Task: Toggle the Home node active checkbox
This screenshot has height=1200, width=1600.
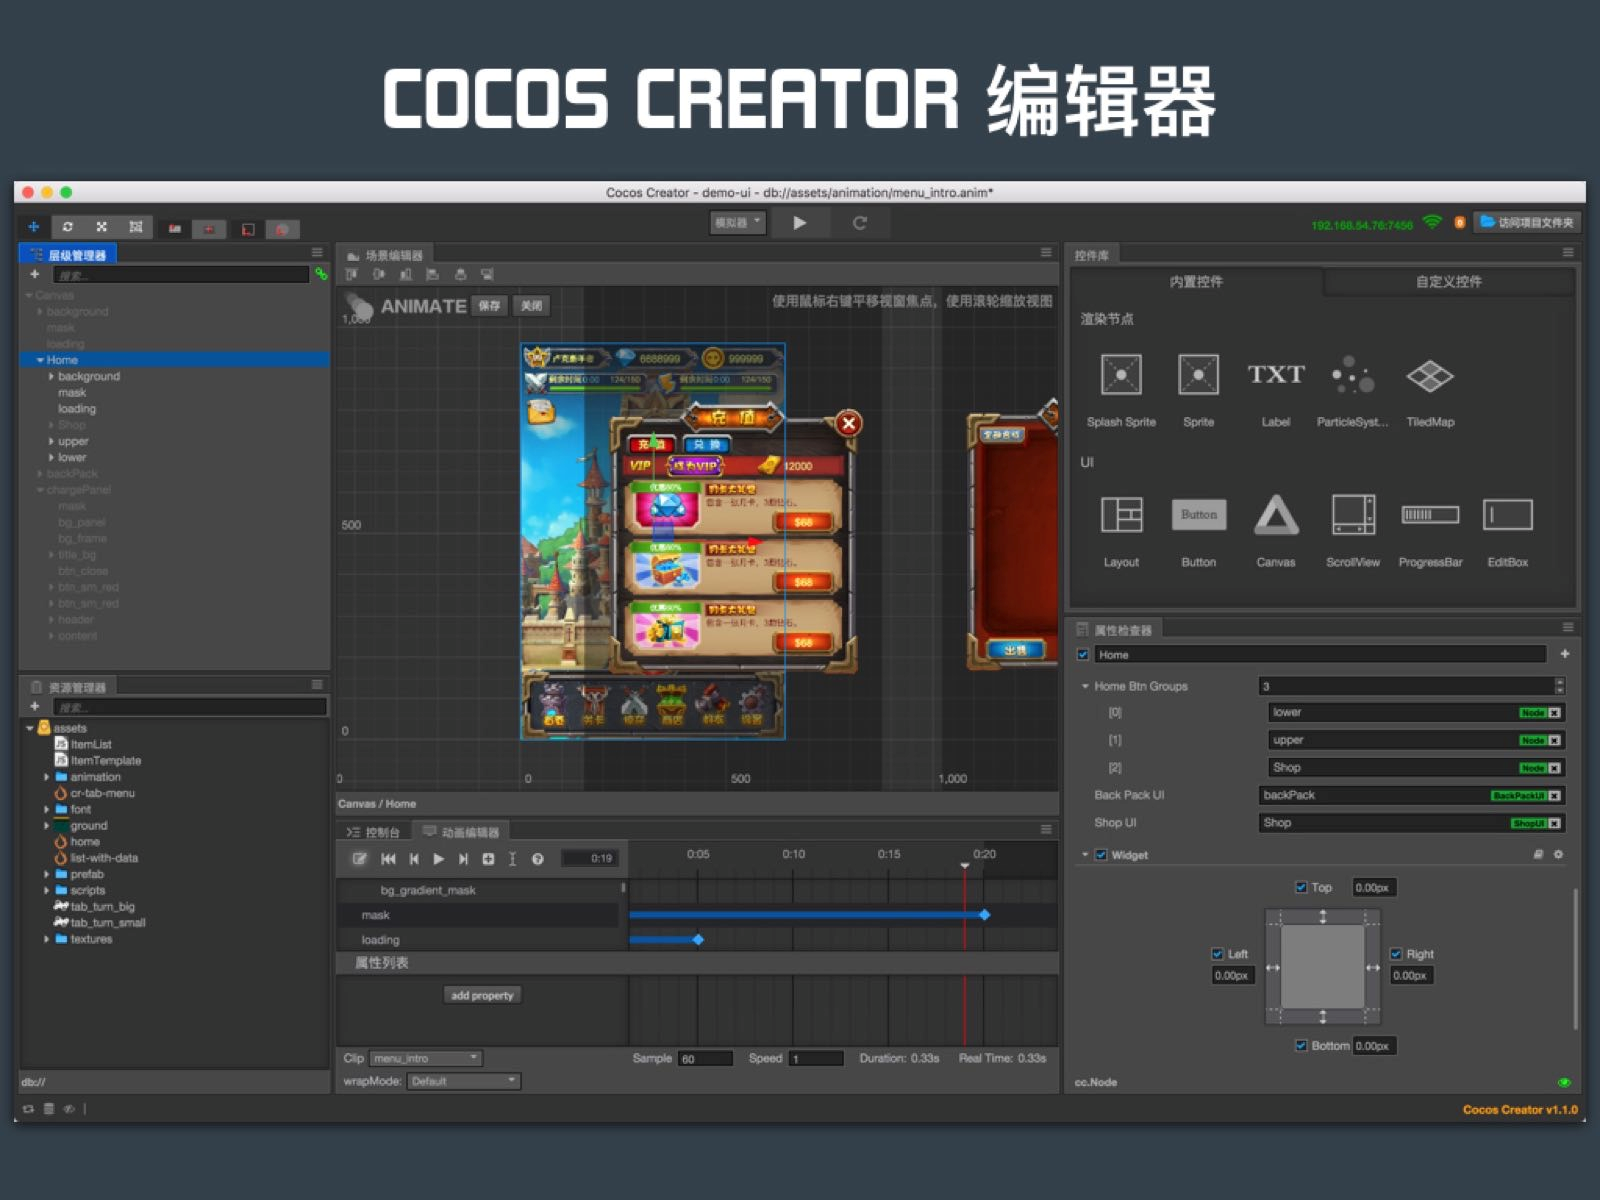Action: [x=1083, y=655]
